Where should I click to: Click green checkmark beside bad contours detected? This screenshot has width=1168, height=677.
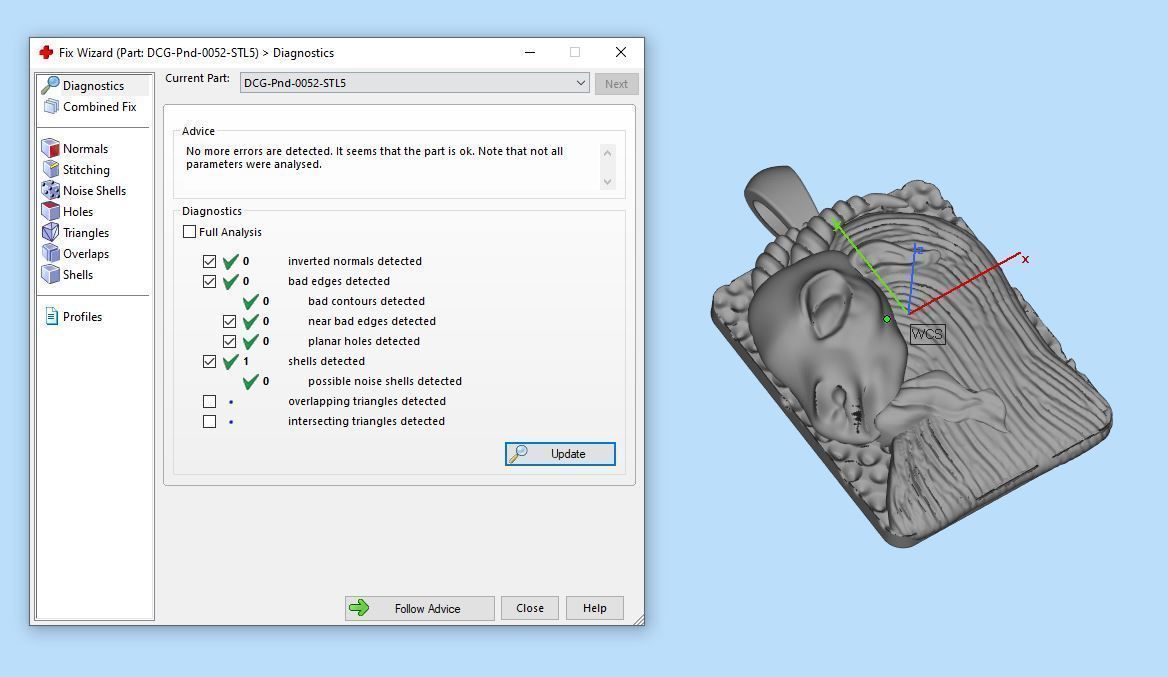(250, 301)
